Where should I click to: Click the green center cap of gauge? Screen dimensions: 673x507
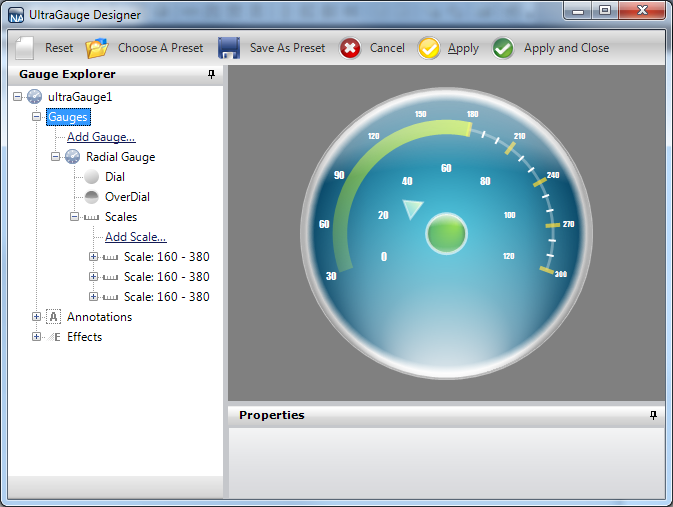point(446,233)
